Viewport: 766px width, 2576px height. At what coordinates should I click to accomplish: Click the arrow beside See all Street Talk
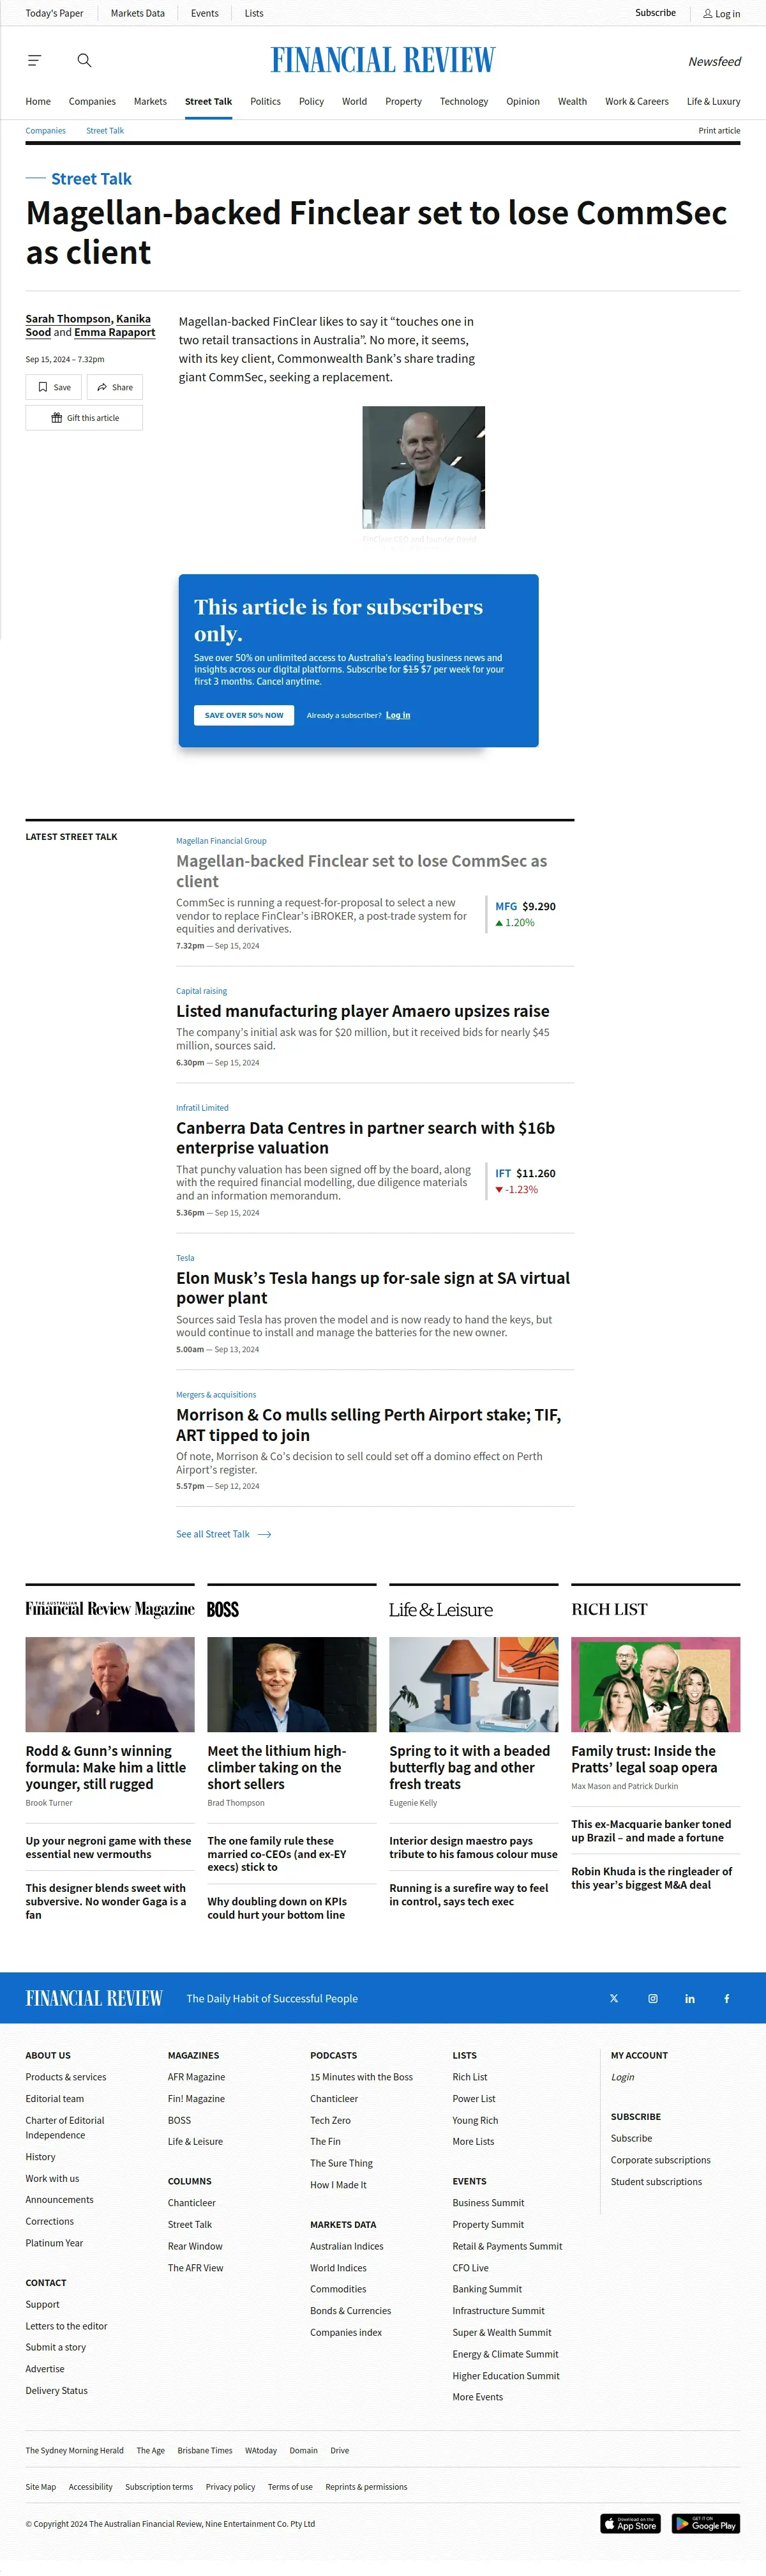[x=264, y=1534]
